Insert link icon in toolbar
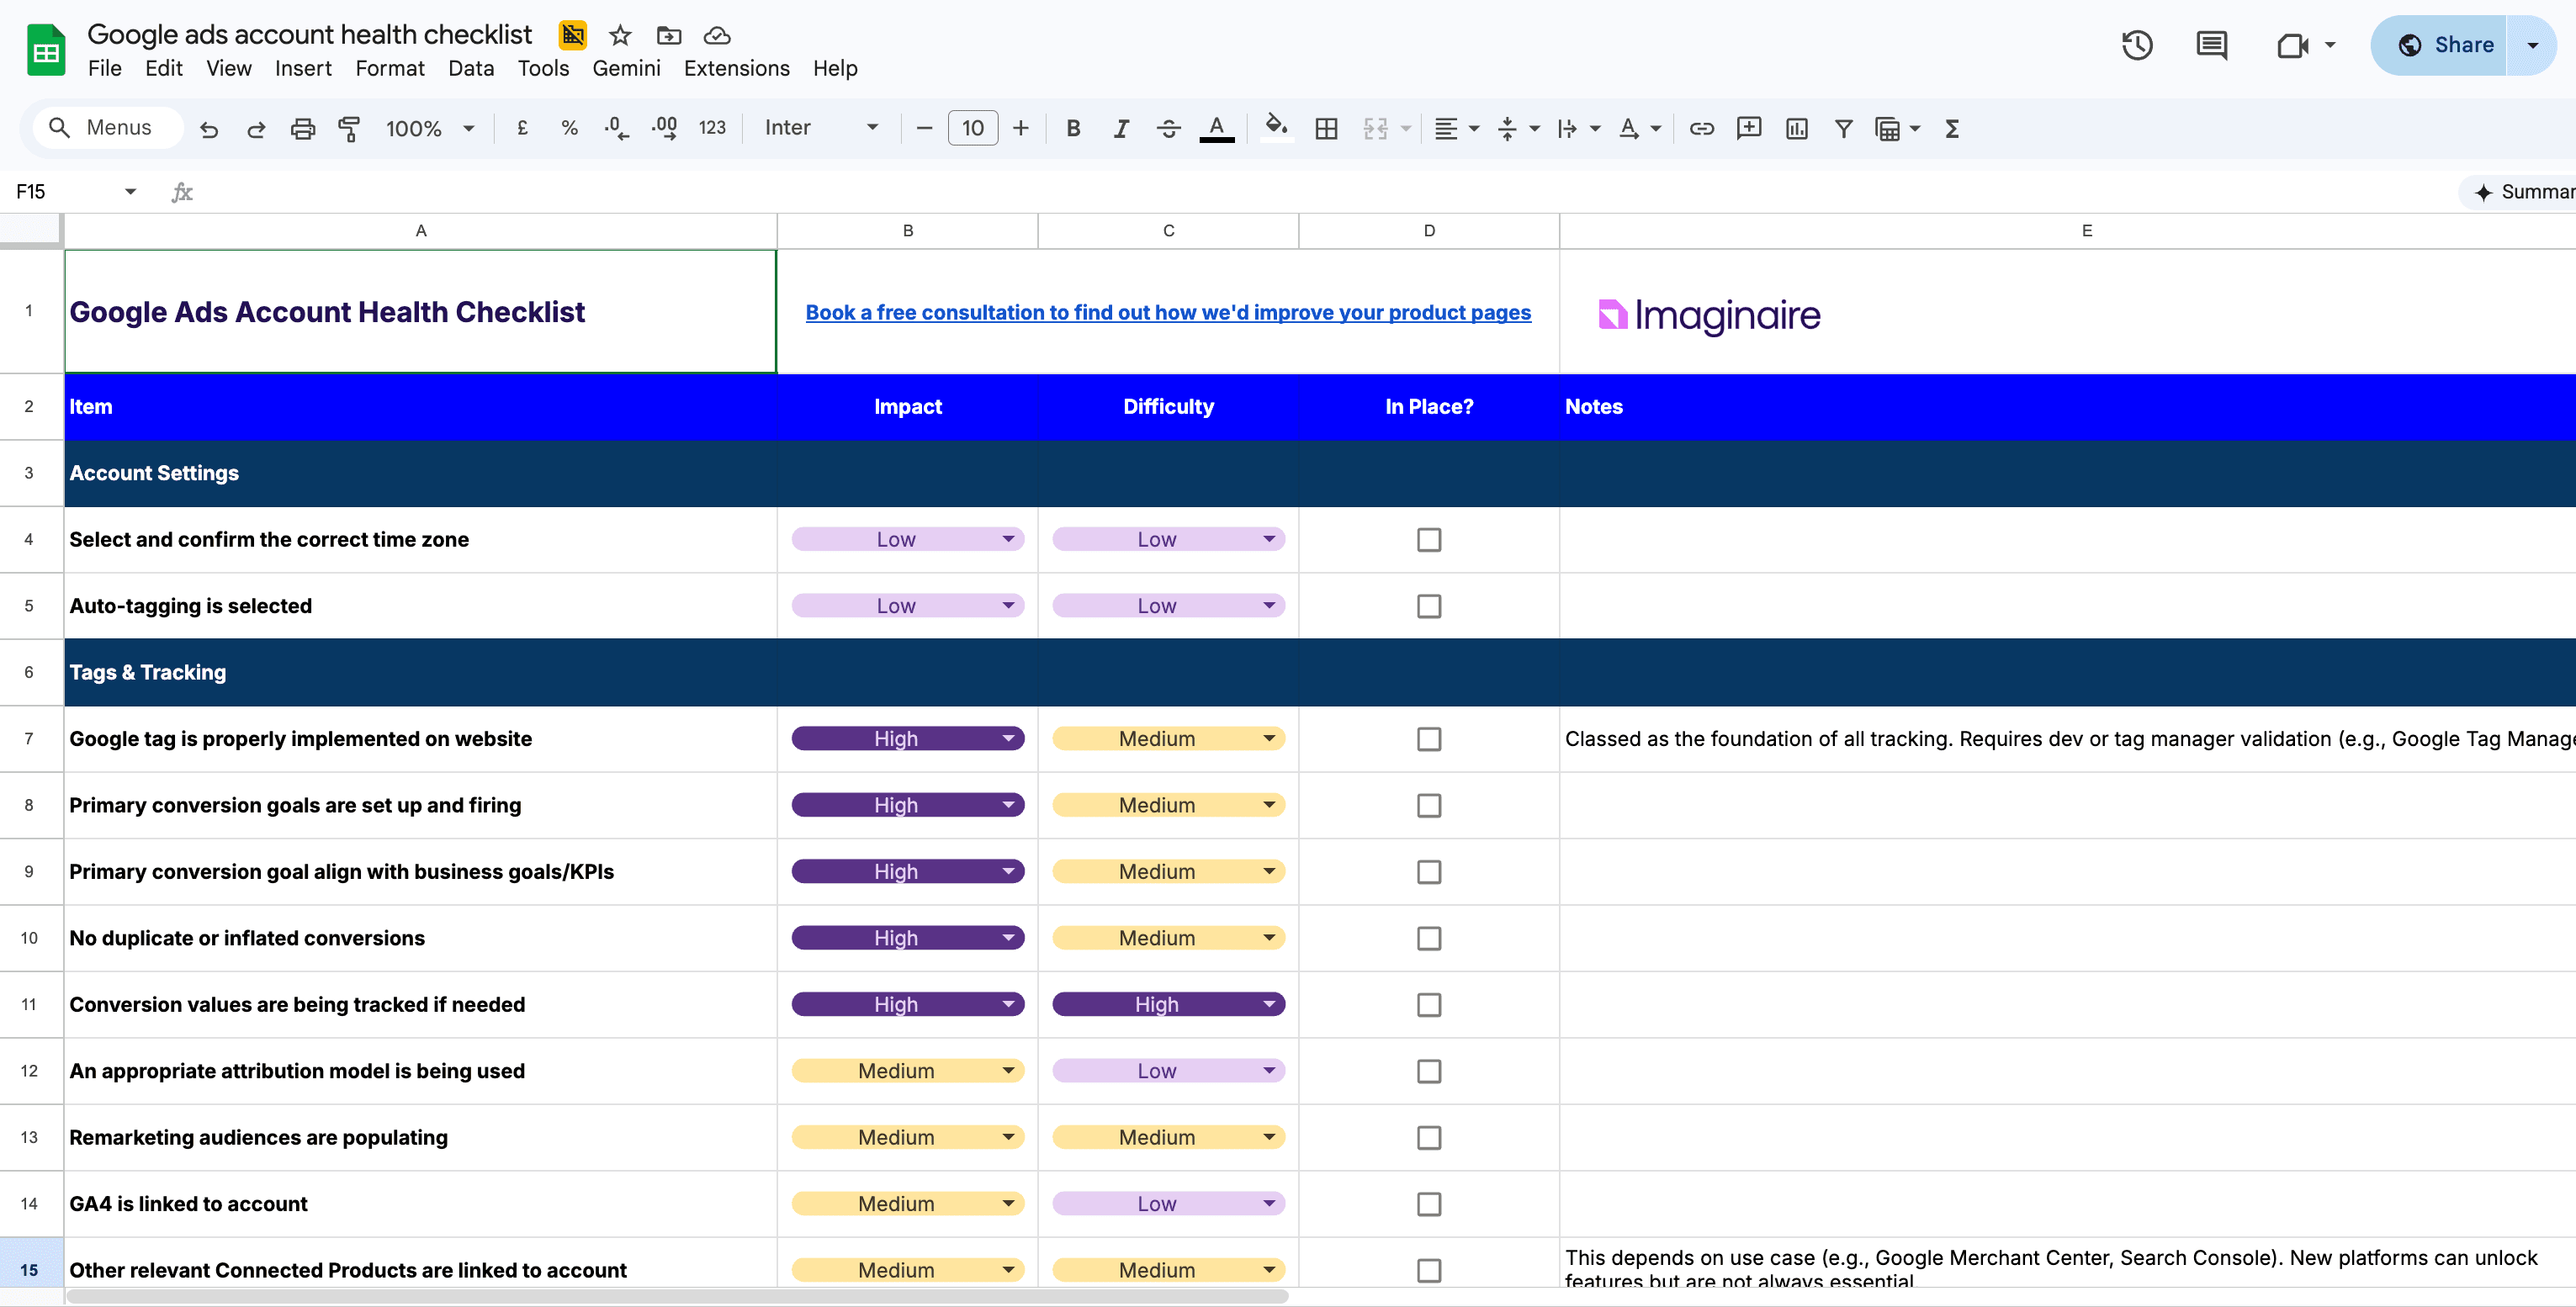 click(1701, 128)
